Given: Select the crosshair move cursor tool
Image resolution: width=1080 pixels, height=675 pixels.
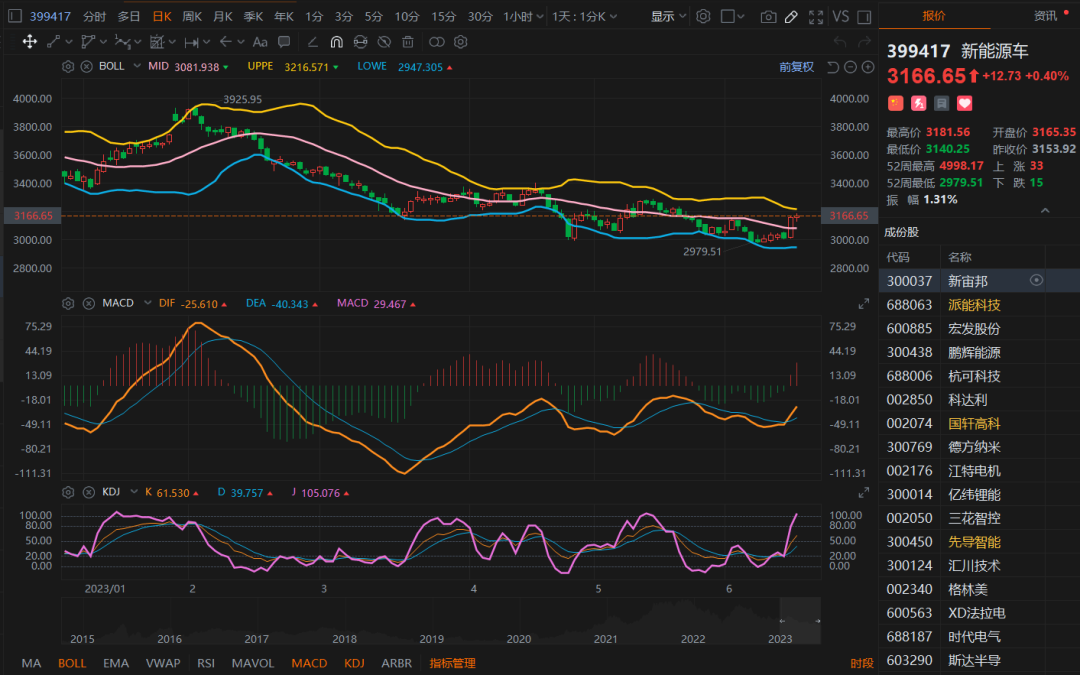Looking at the screenshot, I should 29,42.
